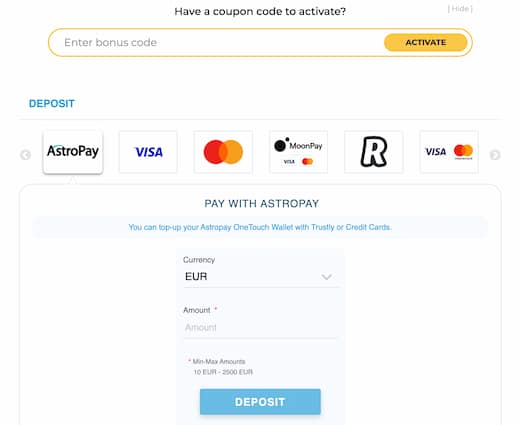Click the Min-Max Amounts note
This screenshot has width=520, height=425.
click(220, 367)
